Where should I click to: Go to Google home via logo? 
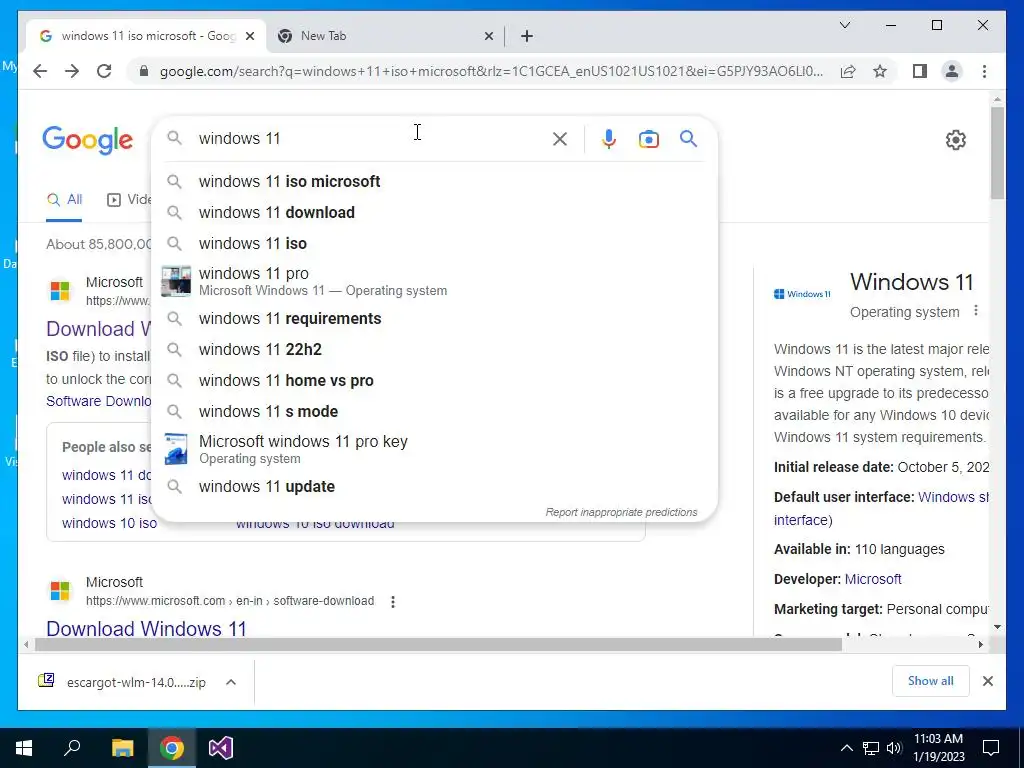click(88, 140)
